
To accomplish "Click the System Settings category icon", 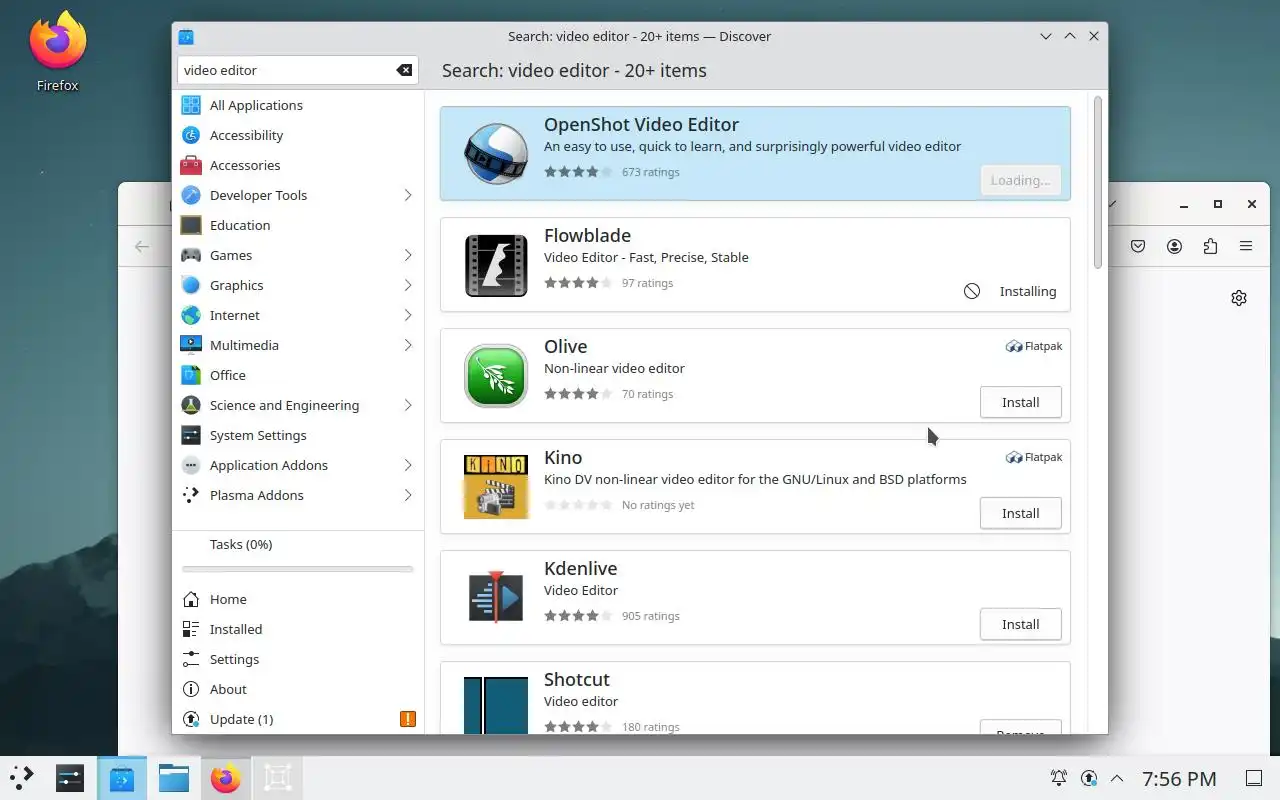I will [x=191, y=435].
